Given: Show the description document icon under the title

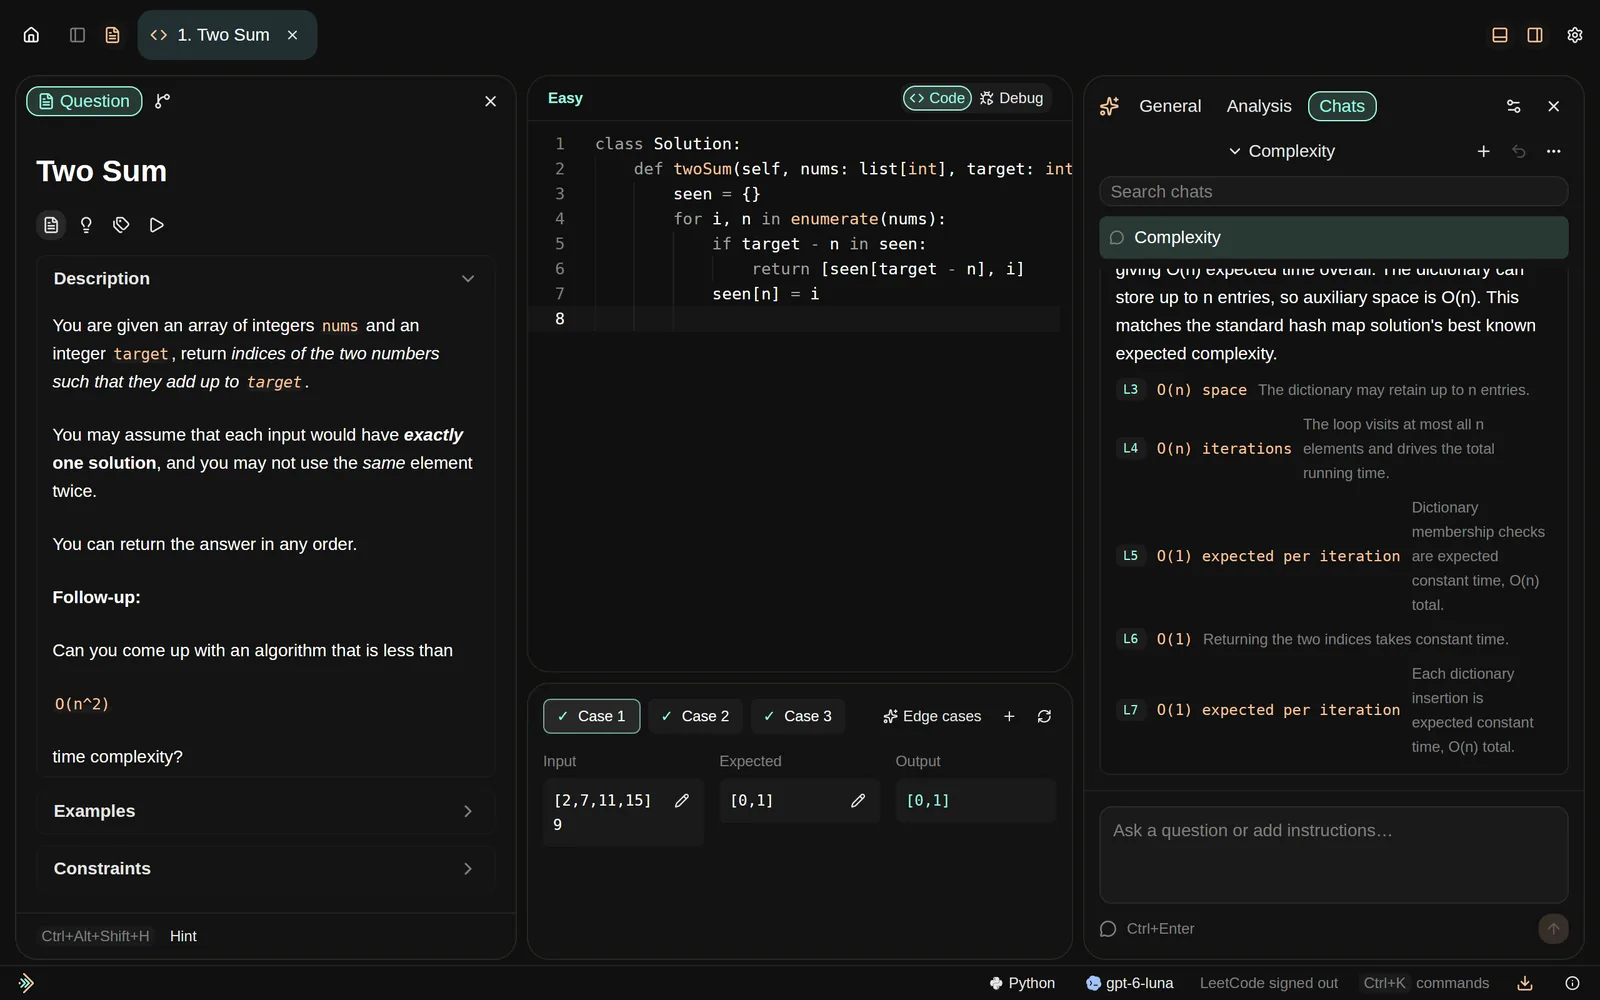Looking at the screenshot, I should click(x=51, y=225).
